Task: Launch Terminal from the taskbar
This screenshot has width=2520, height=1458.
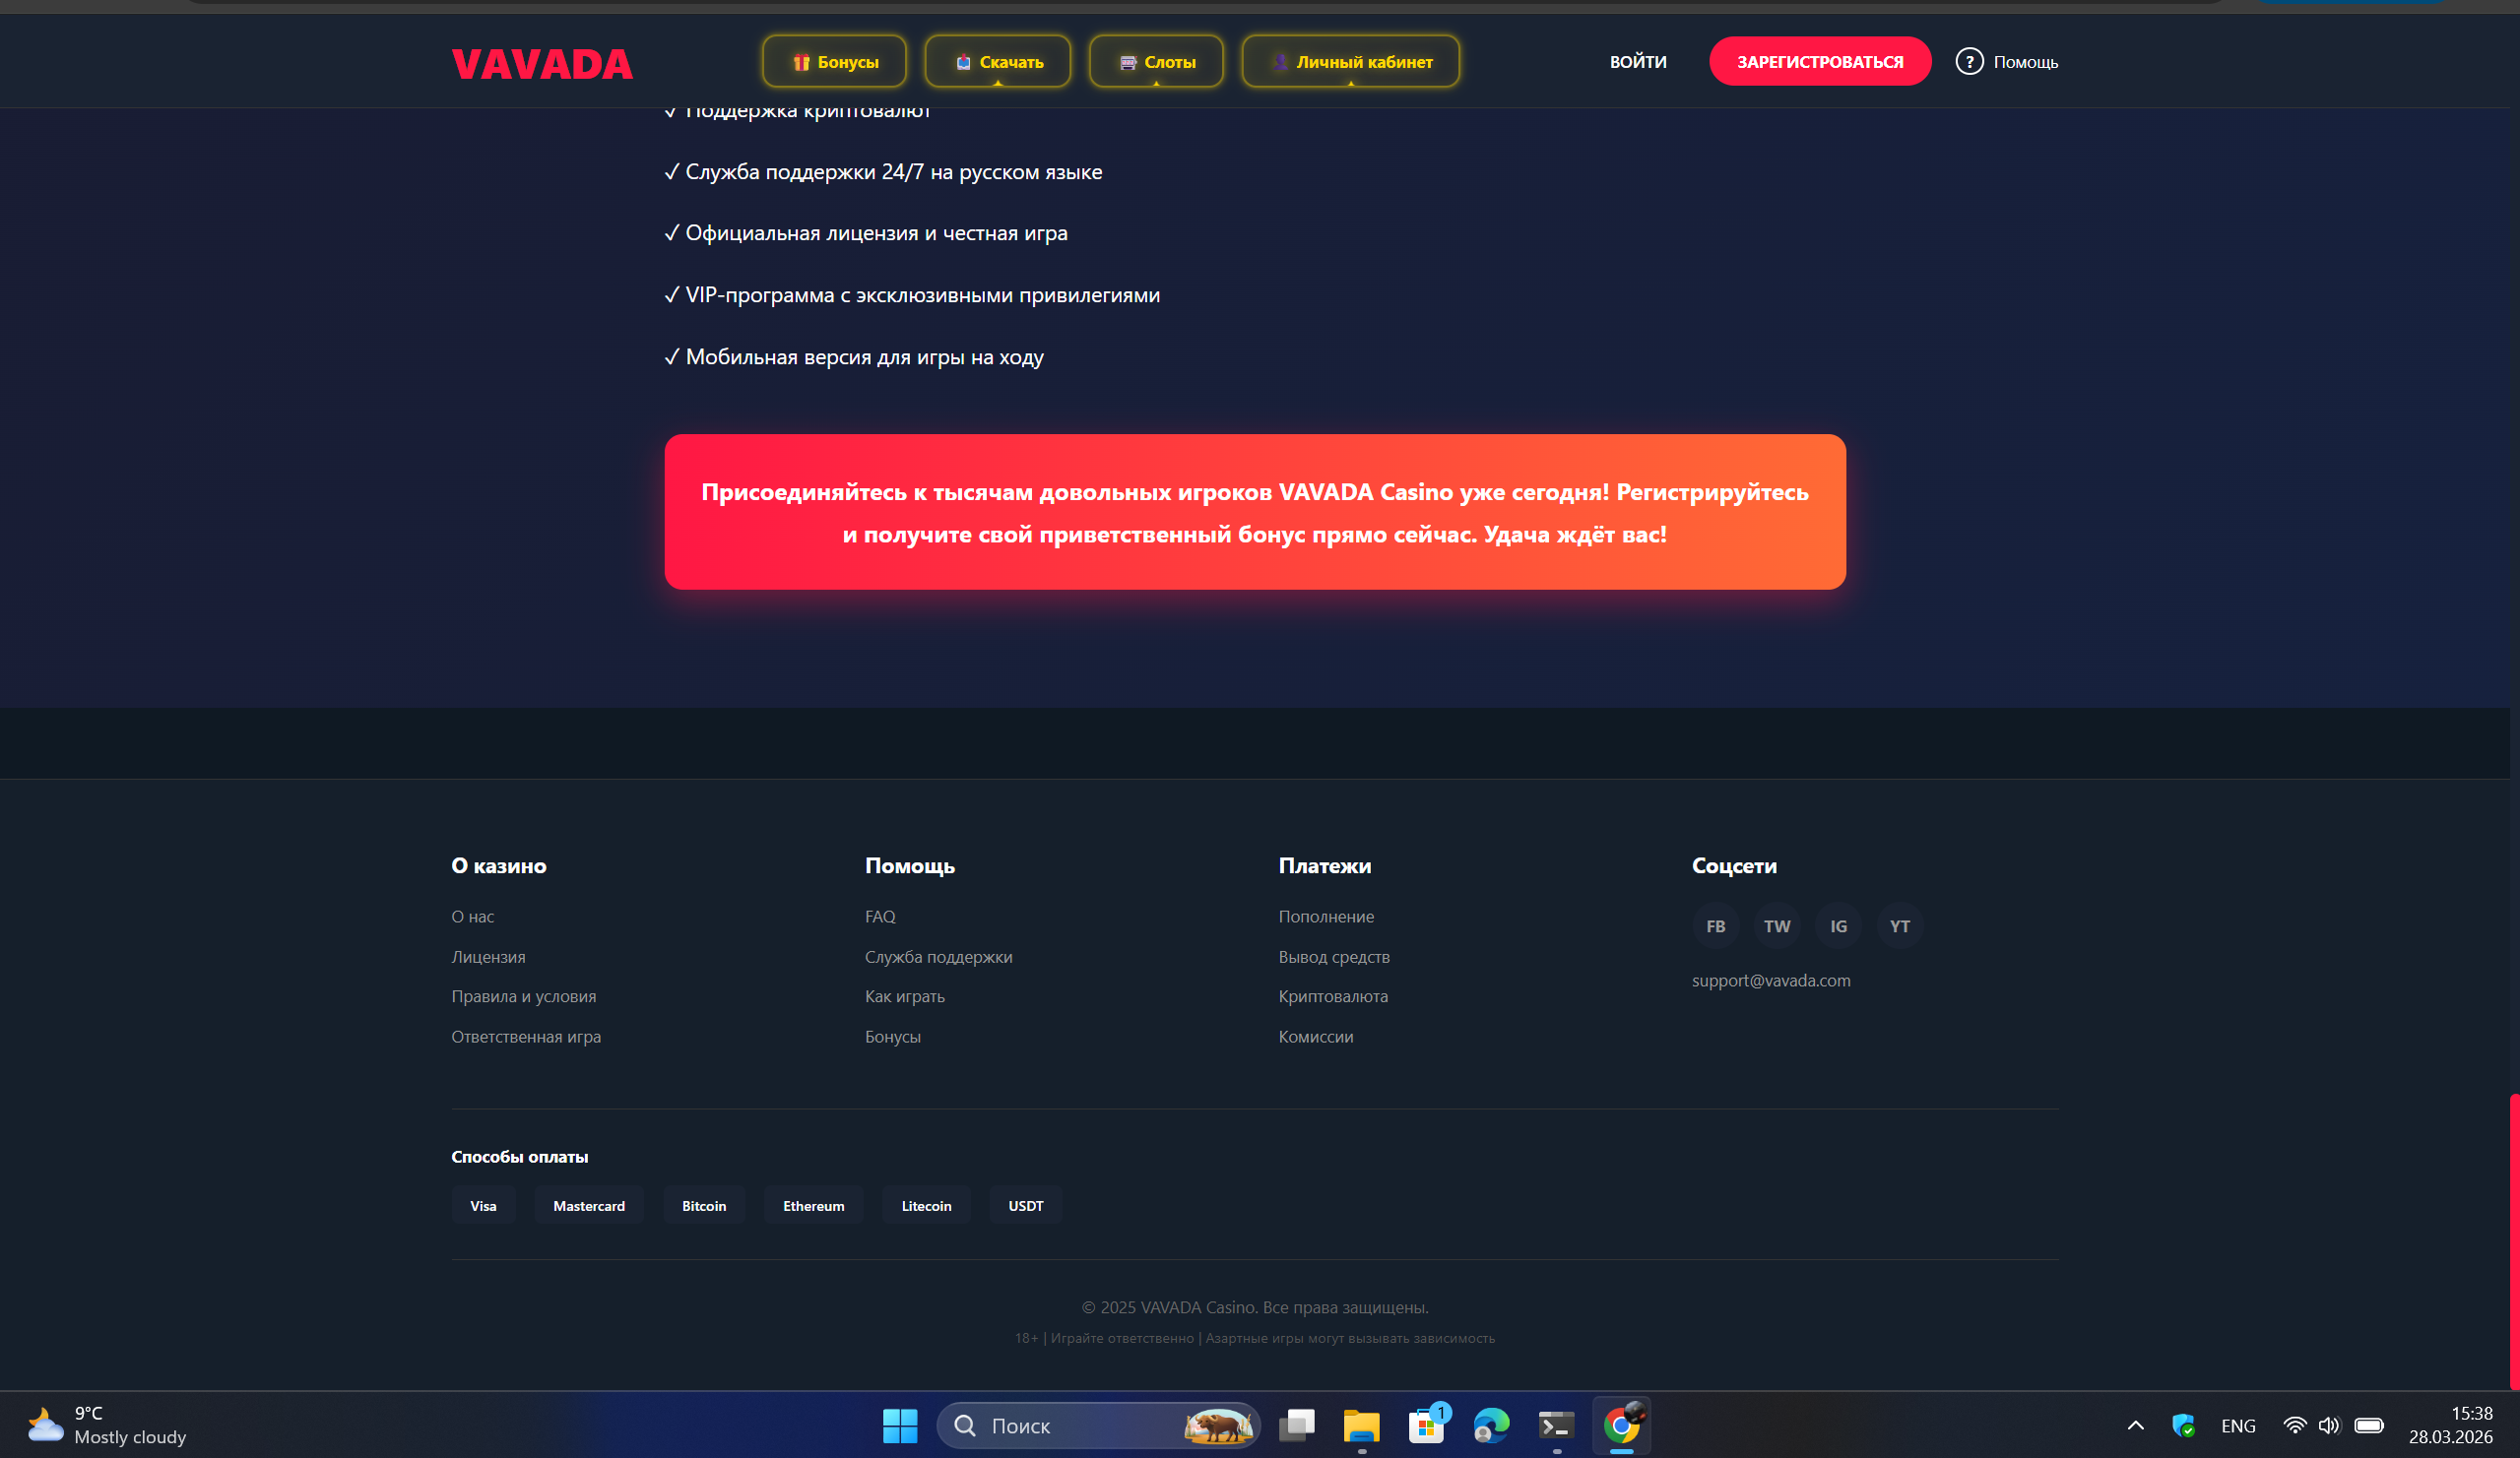Action: coord(1556,1425)
